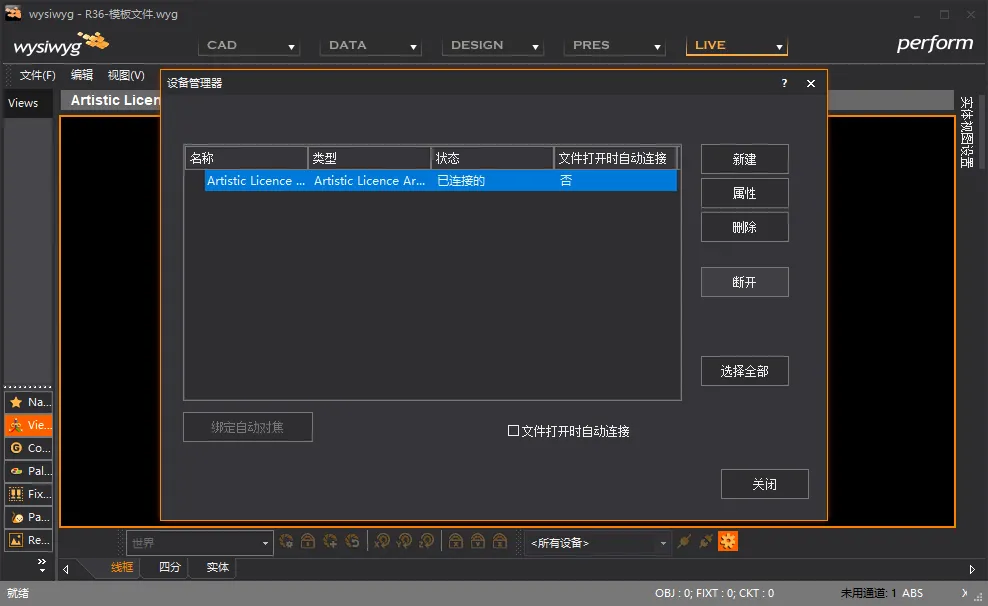Click the ABS status bar indicator
The image size is (988, 606).
coord(912,593)
